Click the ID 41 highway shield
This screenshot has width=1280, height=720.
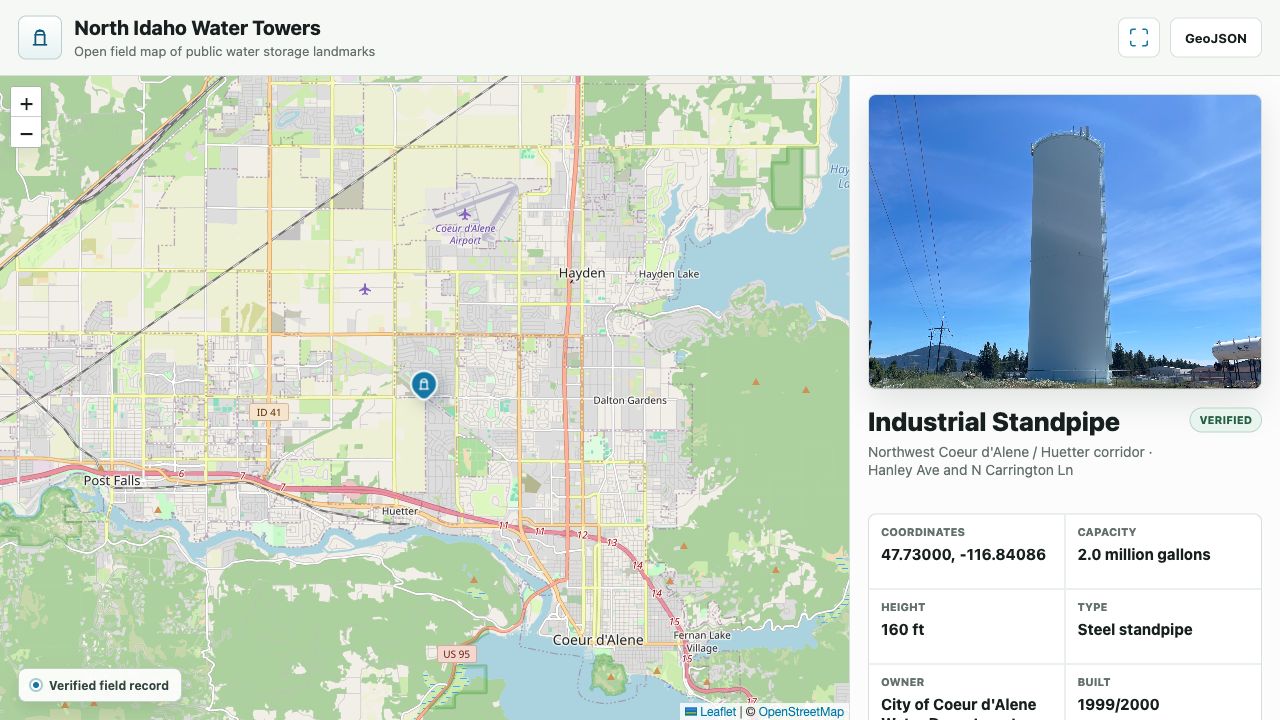270,412
